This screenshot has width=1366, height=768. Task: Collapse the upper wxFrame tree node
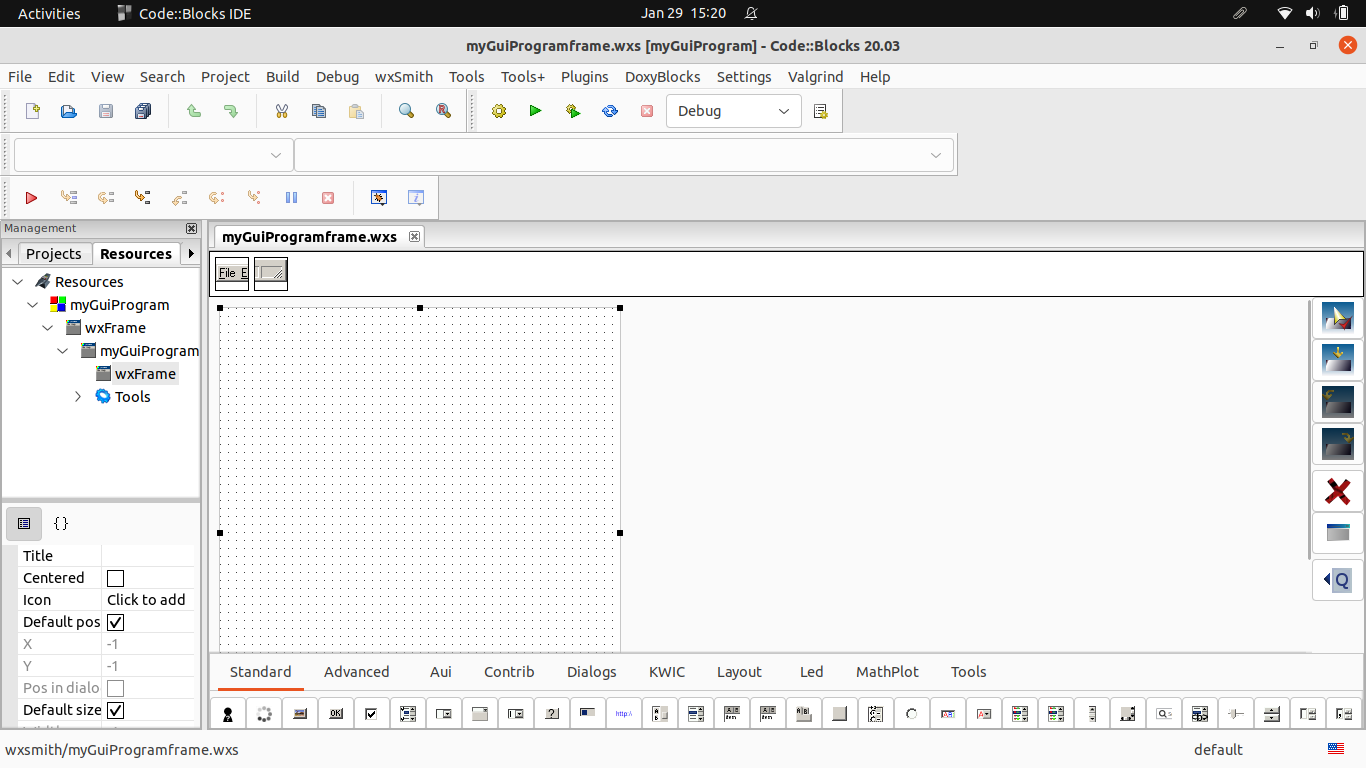48,328
